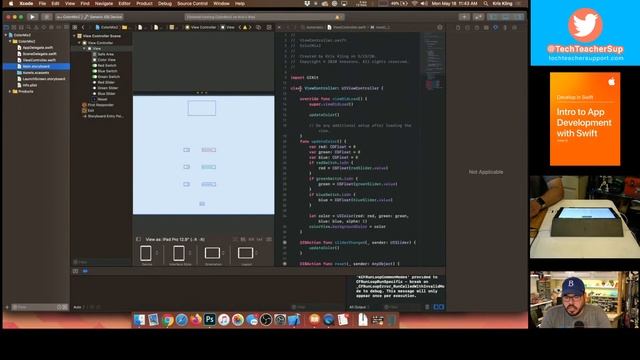
Task: Click related items grid icon in jump bar
Action: [x=75, y=27]
